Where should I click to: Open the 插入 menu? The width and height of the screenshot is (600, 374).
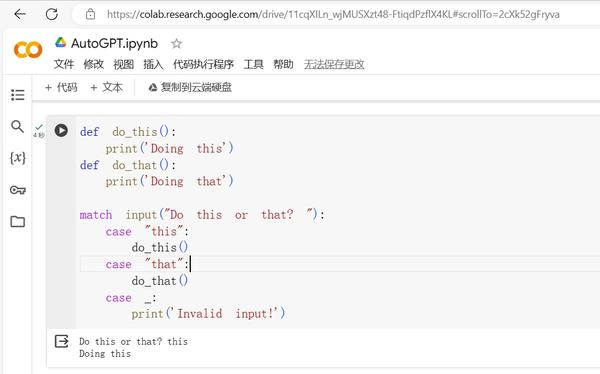(x=153, y=64)
